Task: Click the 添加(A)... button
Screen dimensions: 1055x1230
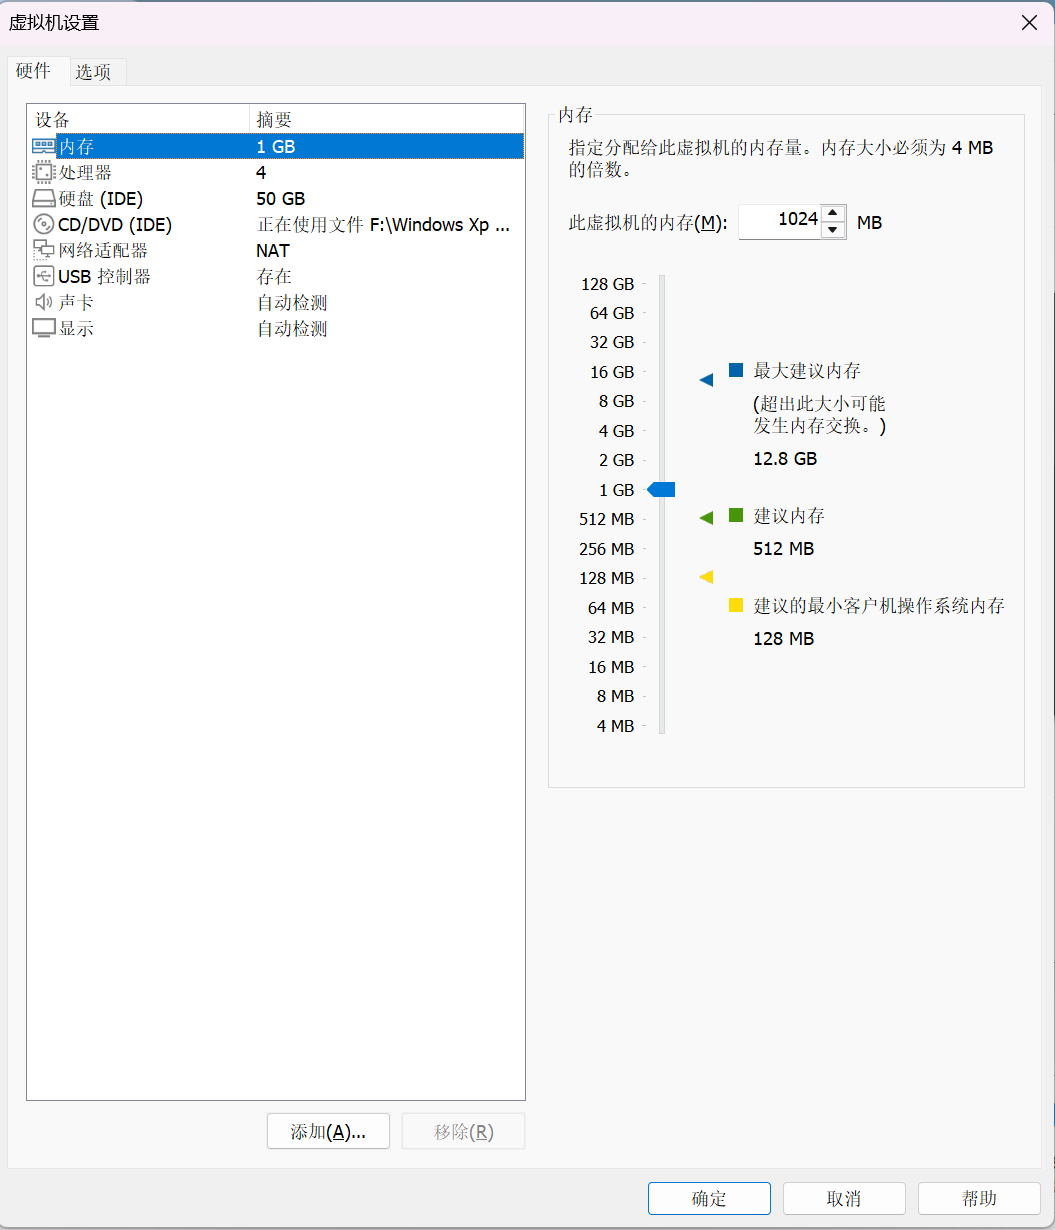Action: (x=328, y=1132)
